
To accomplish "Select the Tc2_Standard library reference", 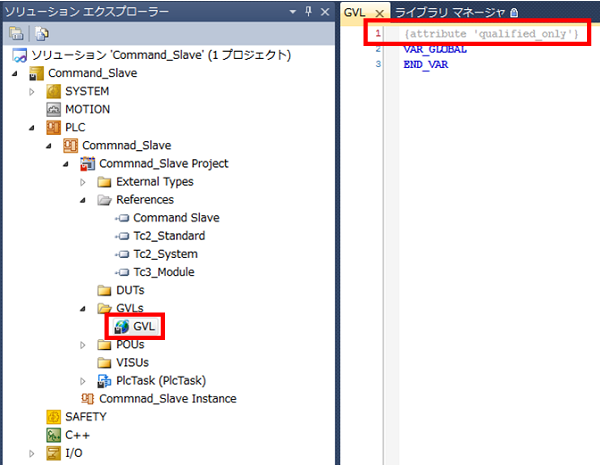I will point(168,236).
